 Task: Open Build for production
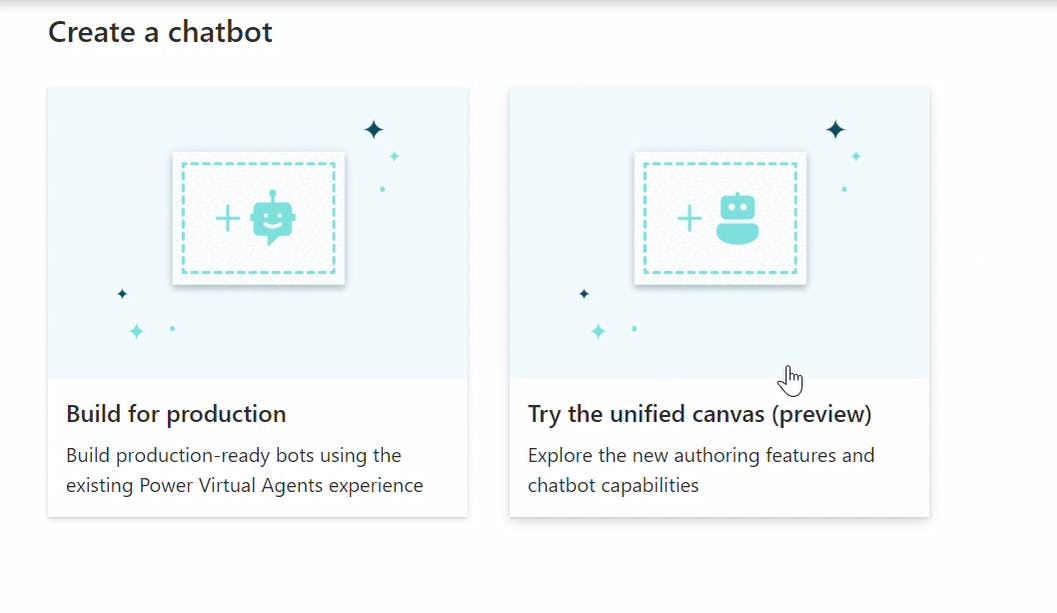(x=176, y=414)
